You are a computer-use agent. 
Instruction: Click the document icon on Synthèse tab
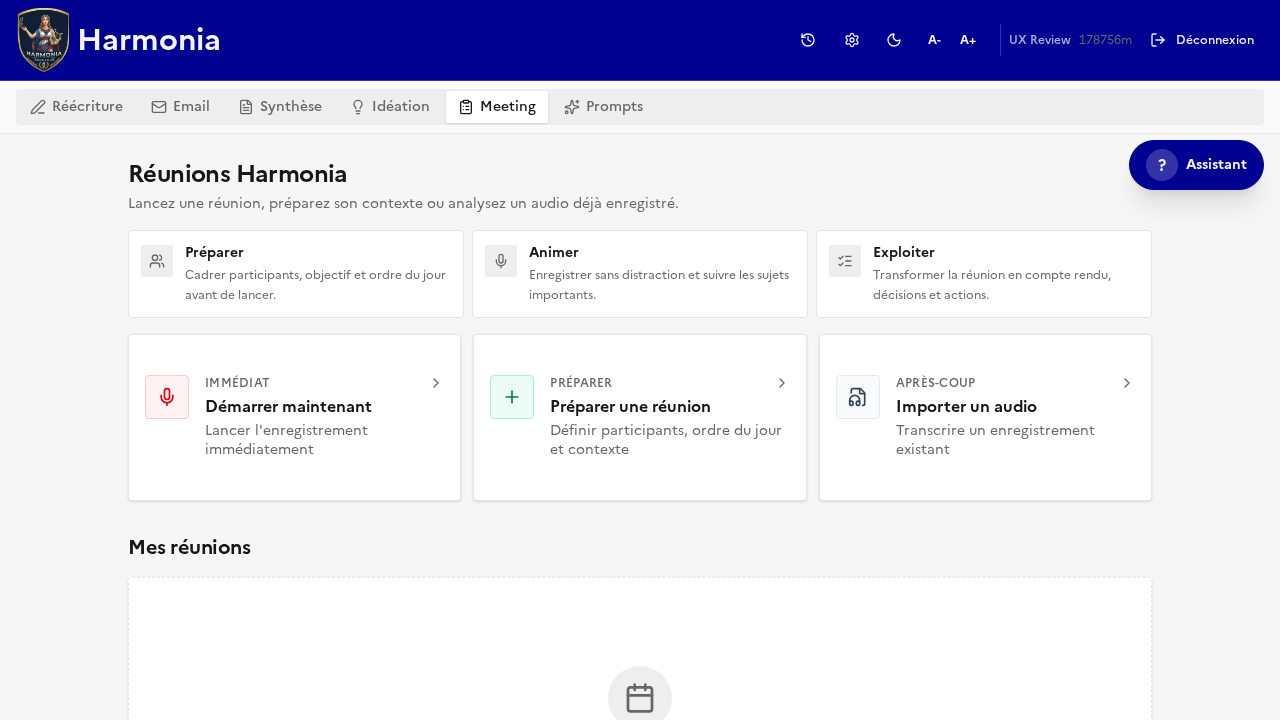pyautogui.click(x=246, y=107)
